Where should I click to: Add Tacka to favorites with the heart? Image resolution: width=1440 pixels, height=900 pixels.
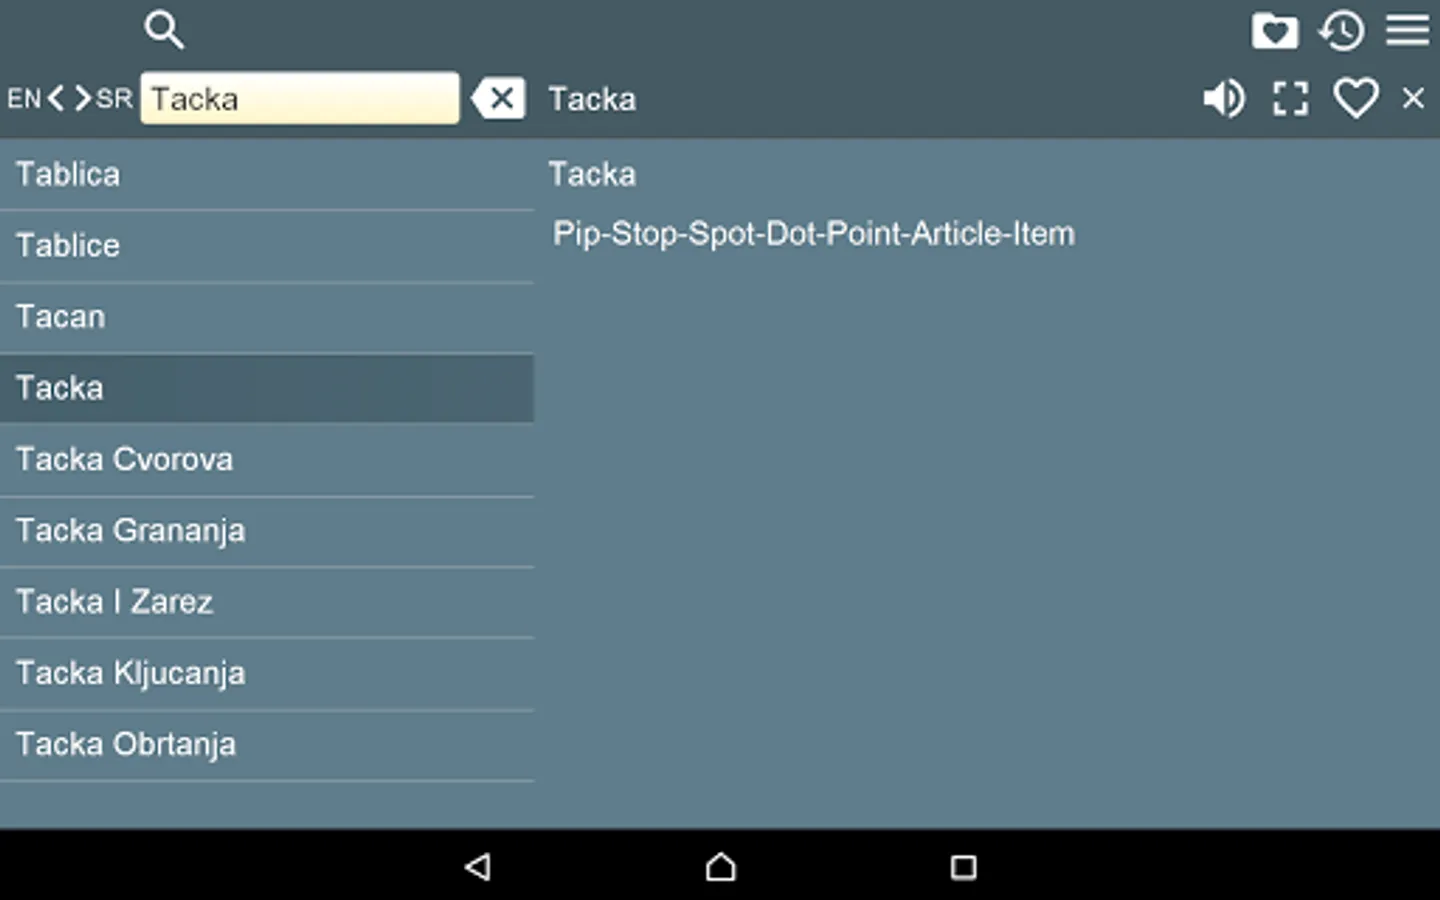point(1356,98)
